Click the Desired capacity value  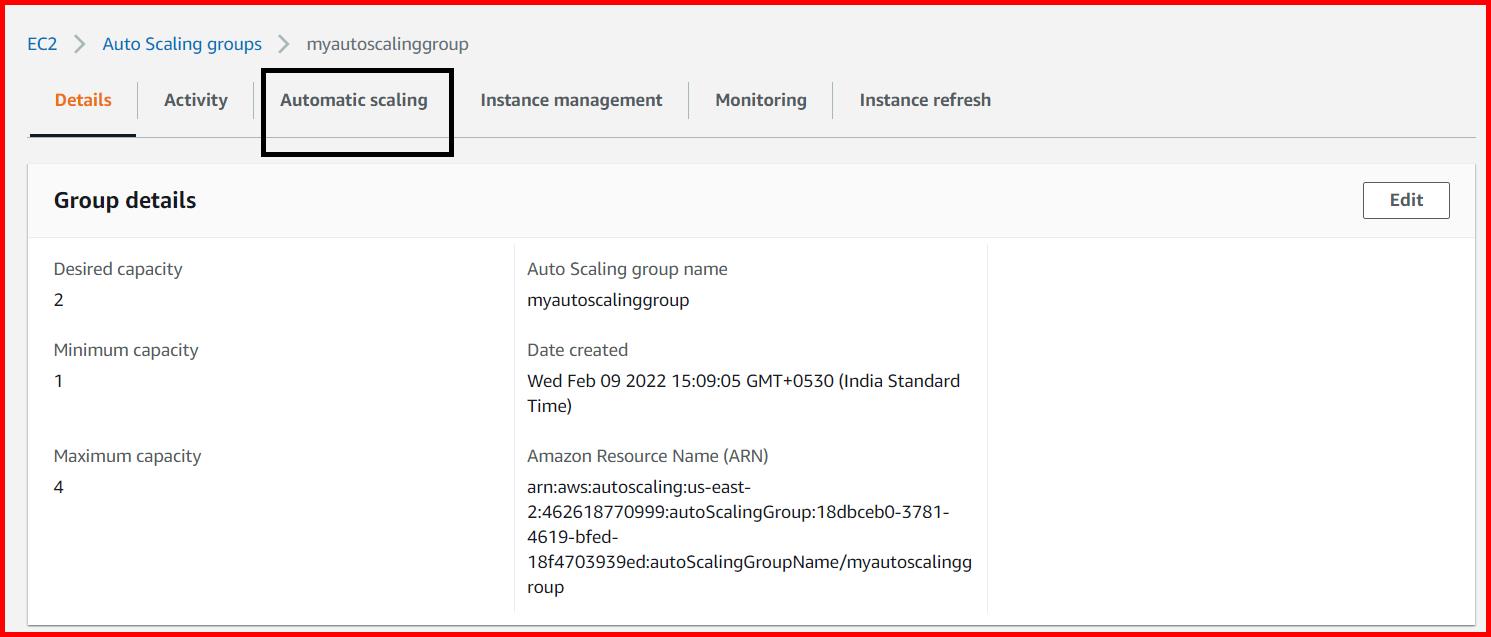point(58,299)
